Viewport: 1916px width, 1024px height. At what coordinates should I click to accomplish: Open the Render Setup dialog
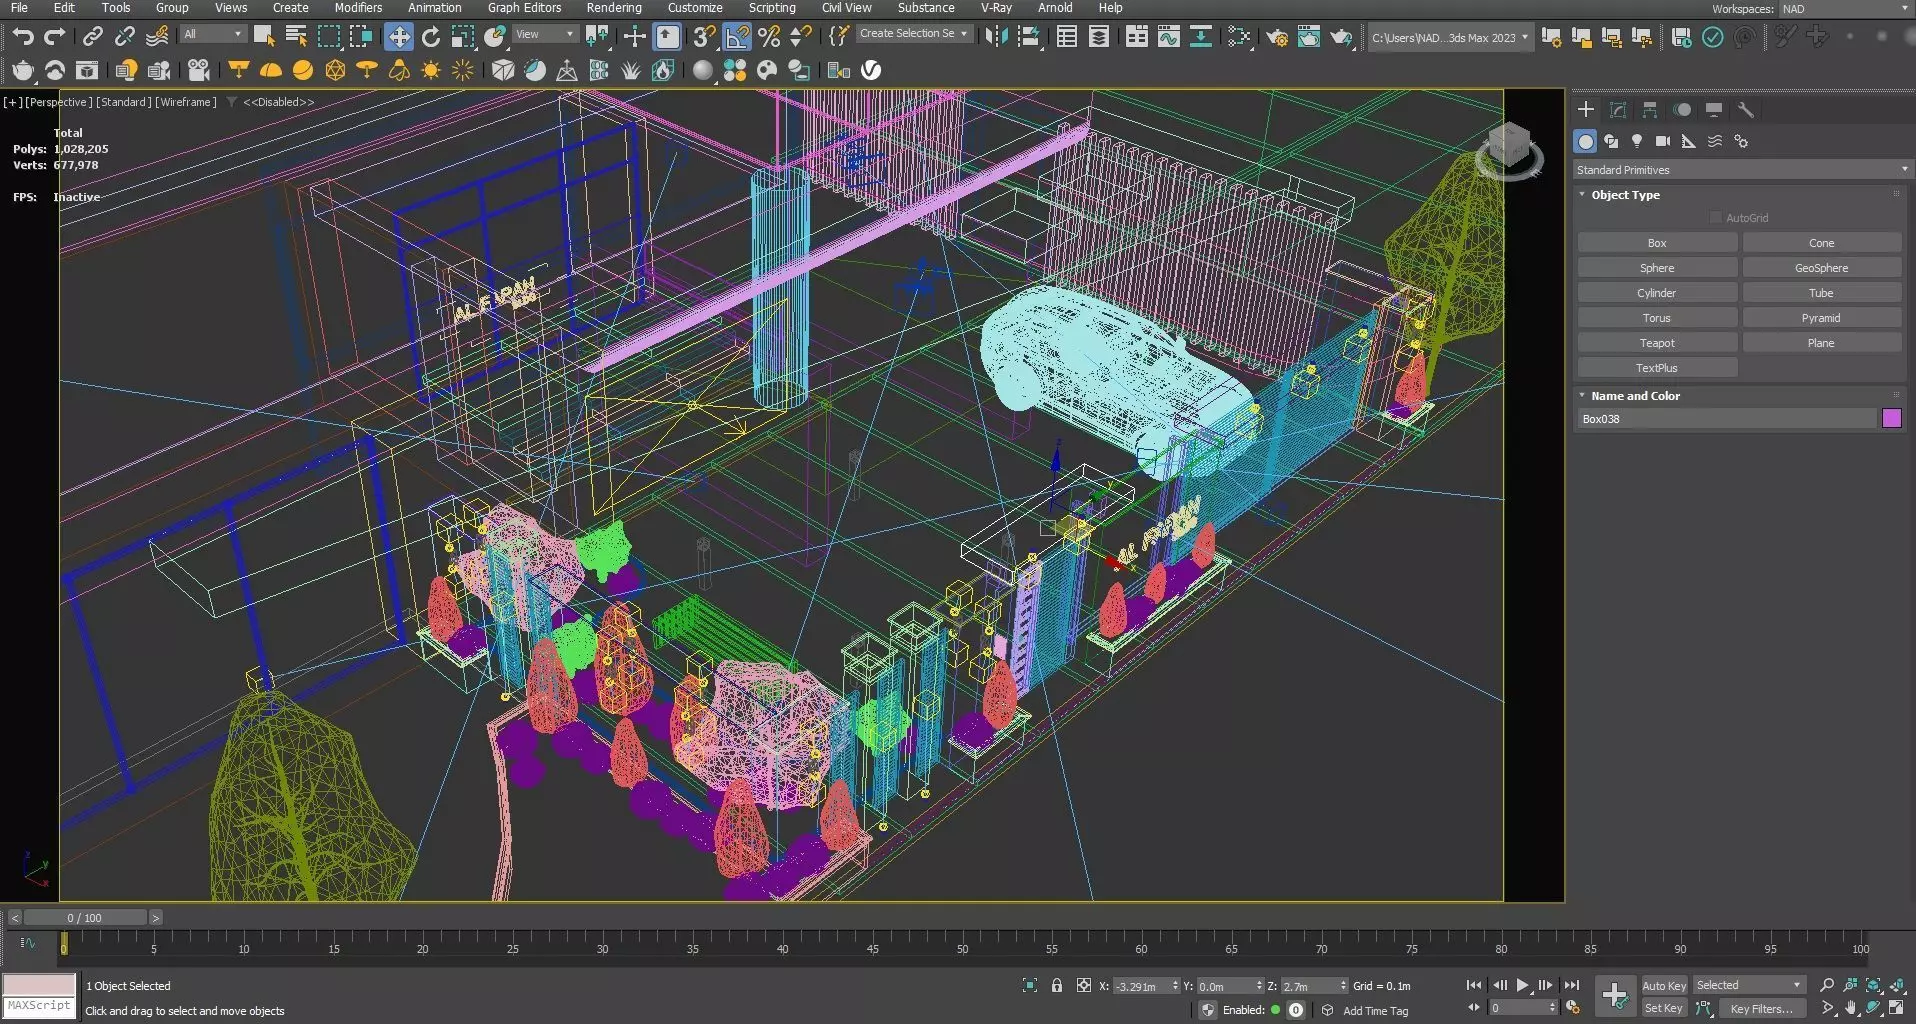click(1277, 37)
